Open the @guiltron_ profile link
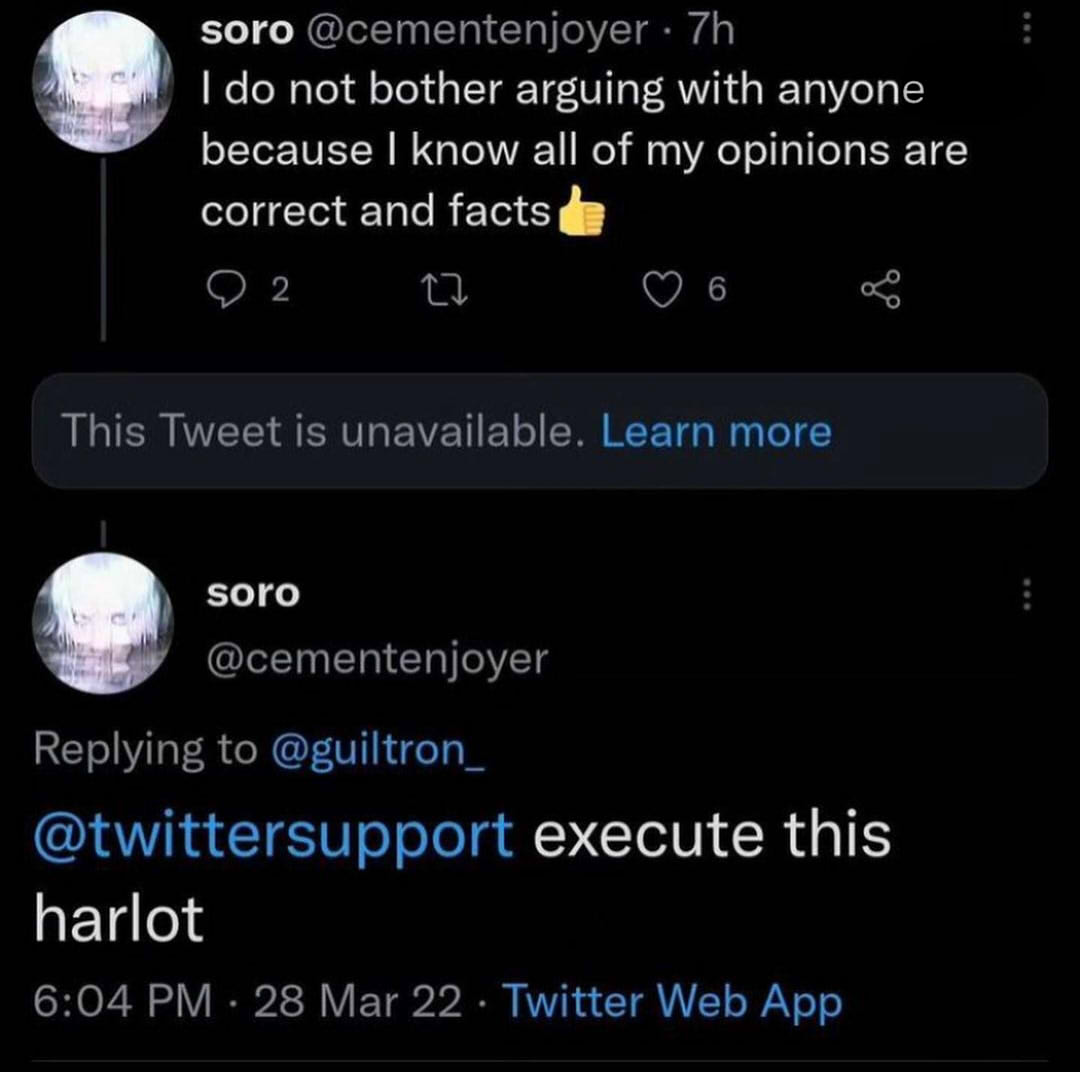 click(x=378, y=749)
